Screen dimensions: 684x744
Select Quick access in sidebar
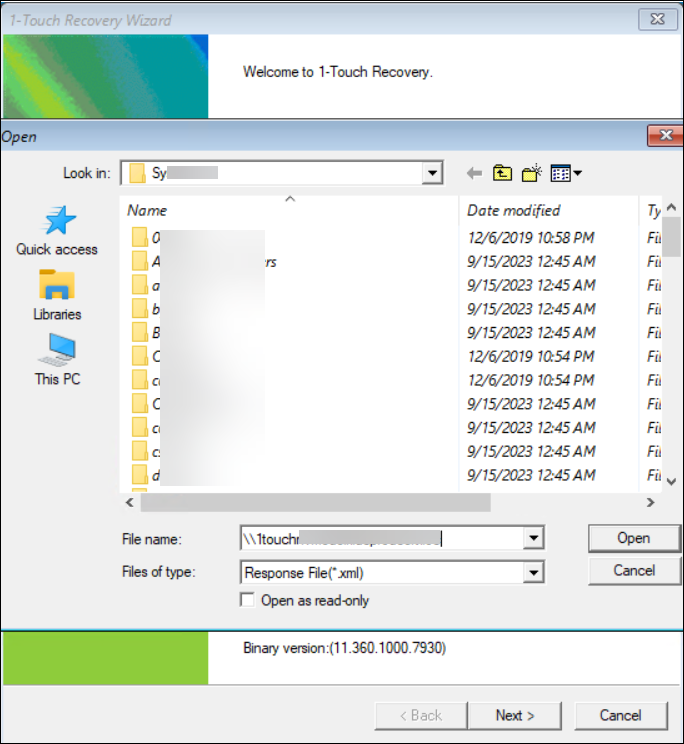pos(57,231)
